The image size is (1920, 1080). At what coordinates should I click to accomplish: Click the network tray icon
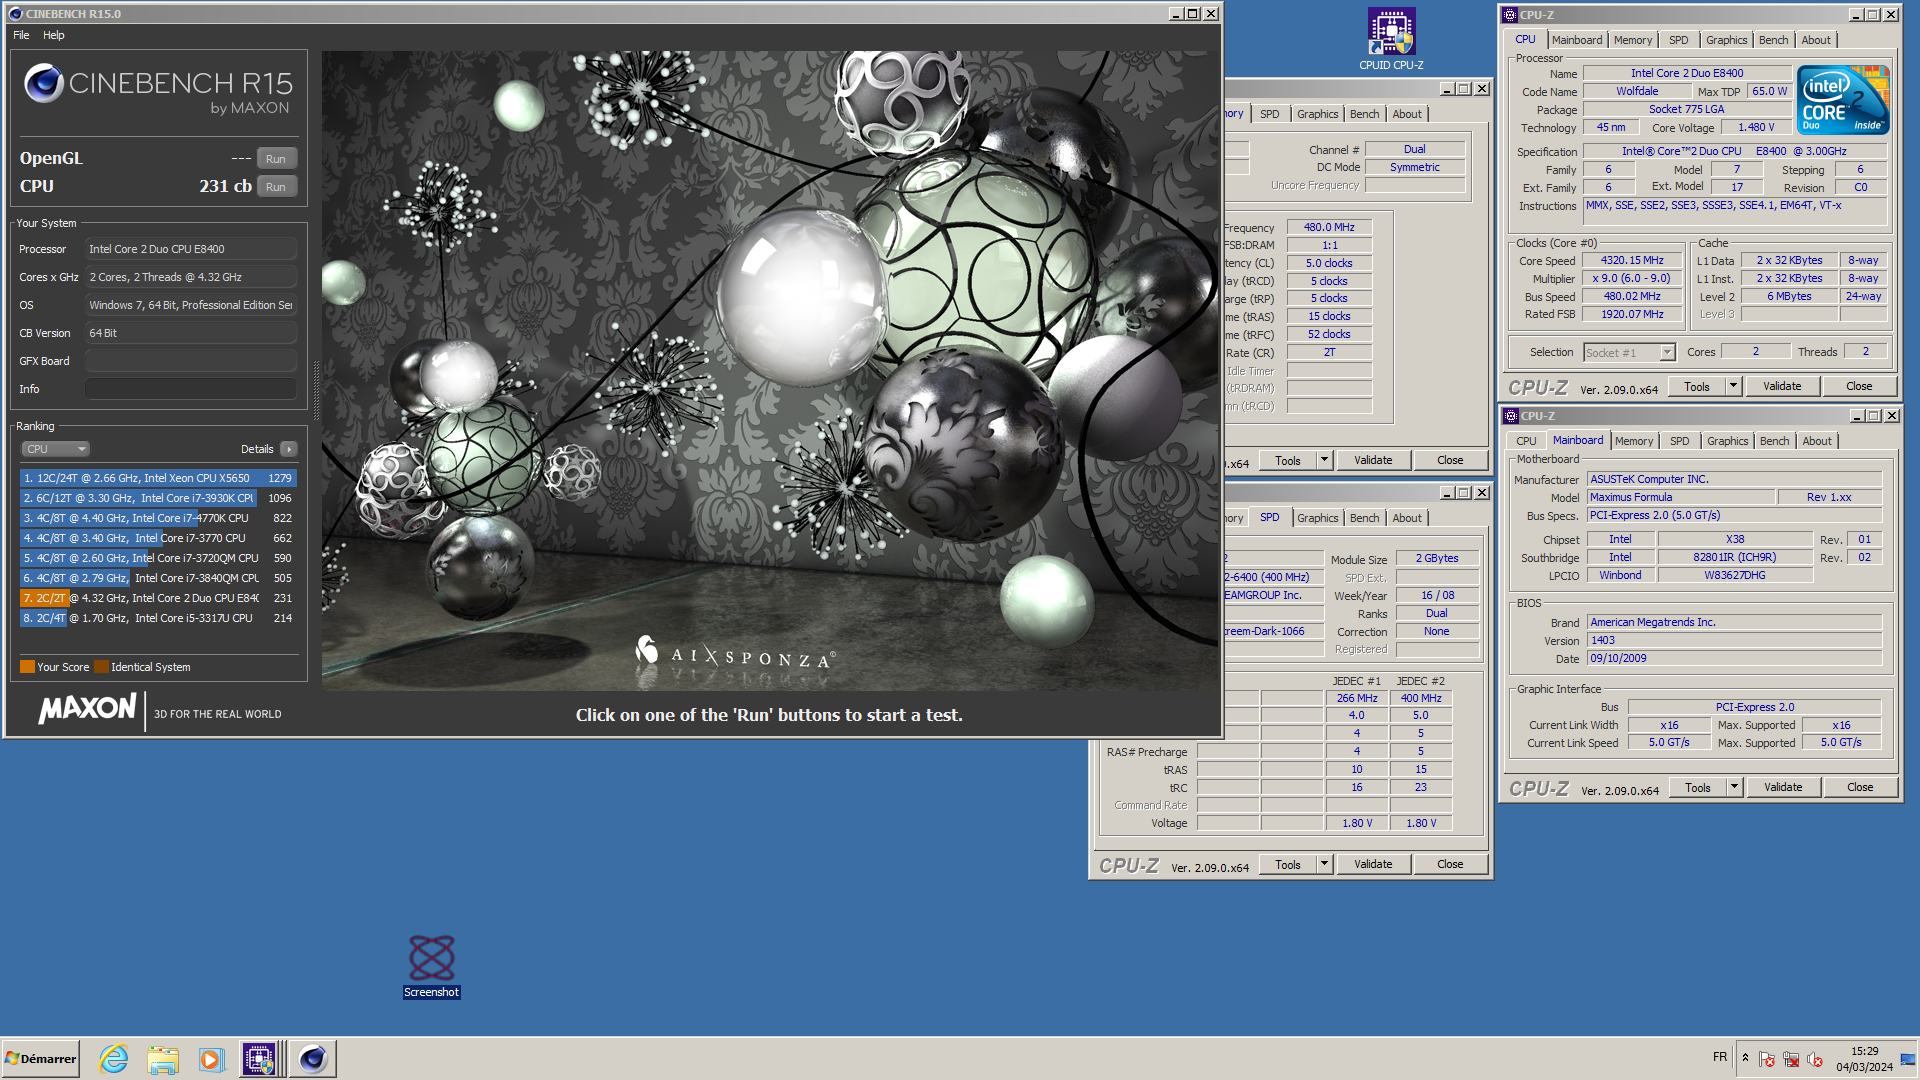[x=1791, y=1059]
